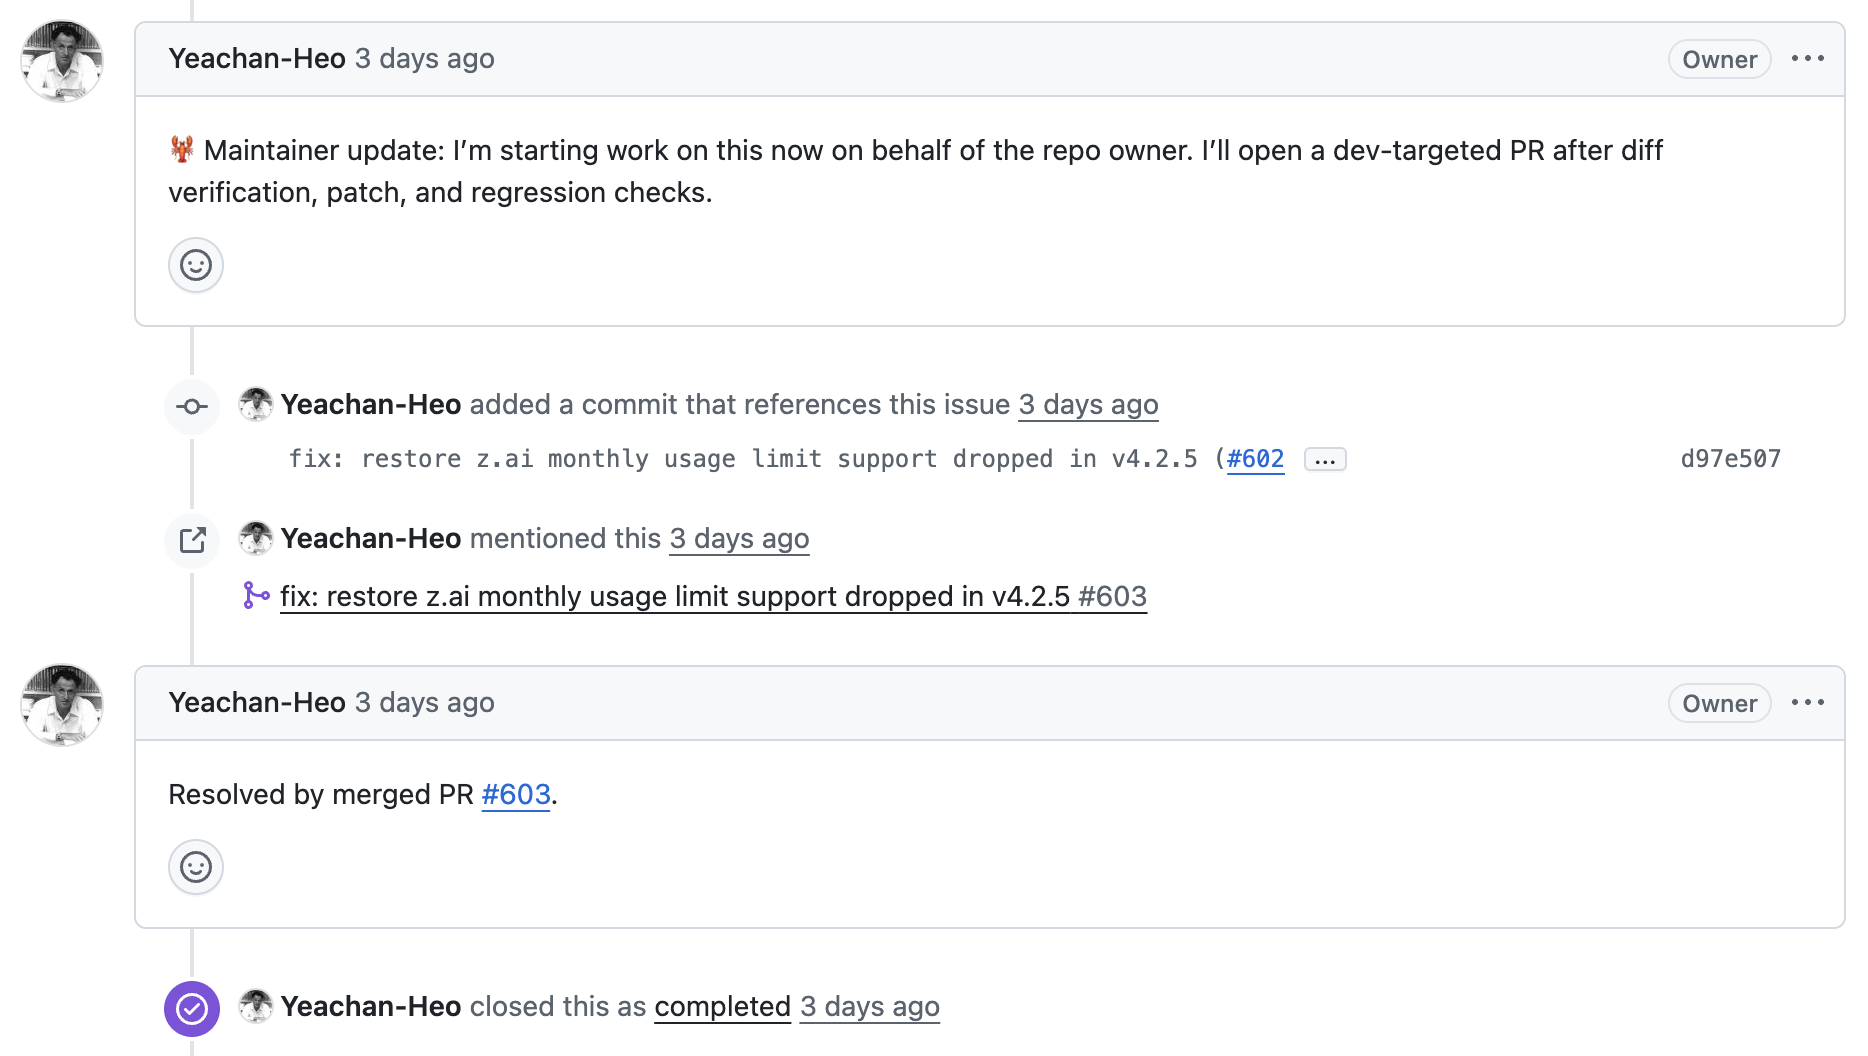This screenshot has height=1056, width=1868.
Task: Click Owner badge on the Resolved comment
Action: 1719,704
